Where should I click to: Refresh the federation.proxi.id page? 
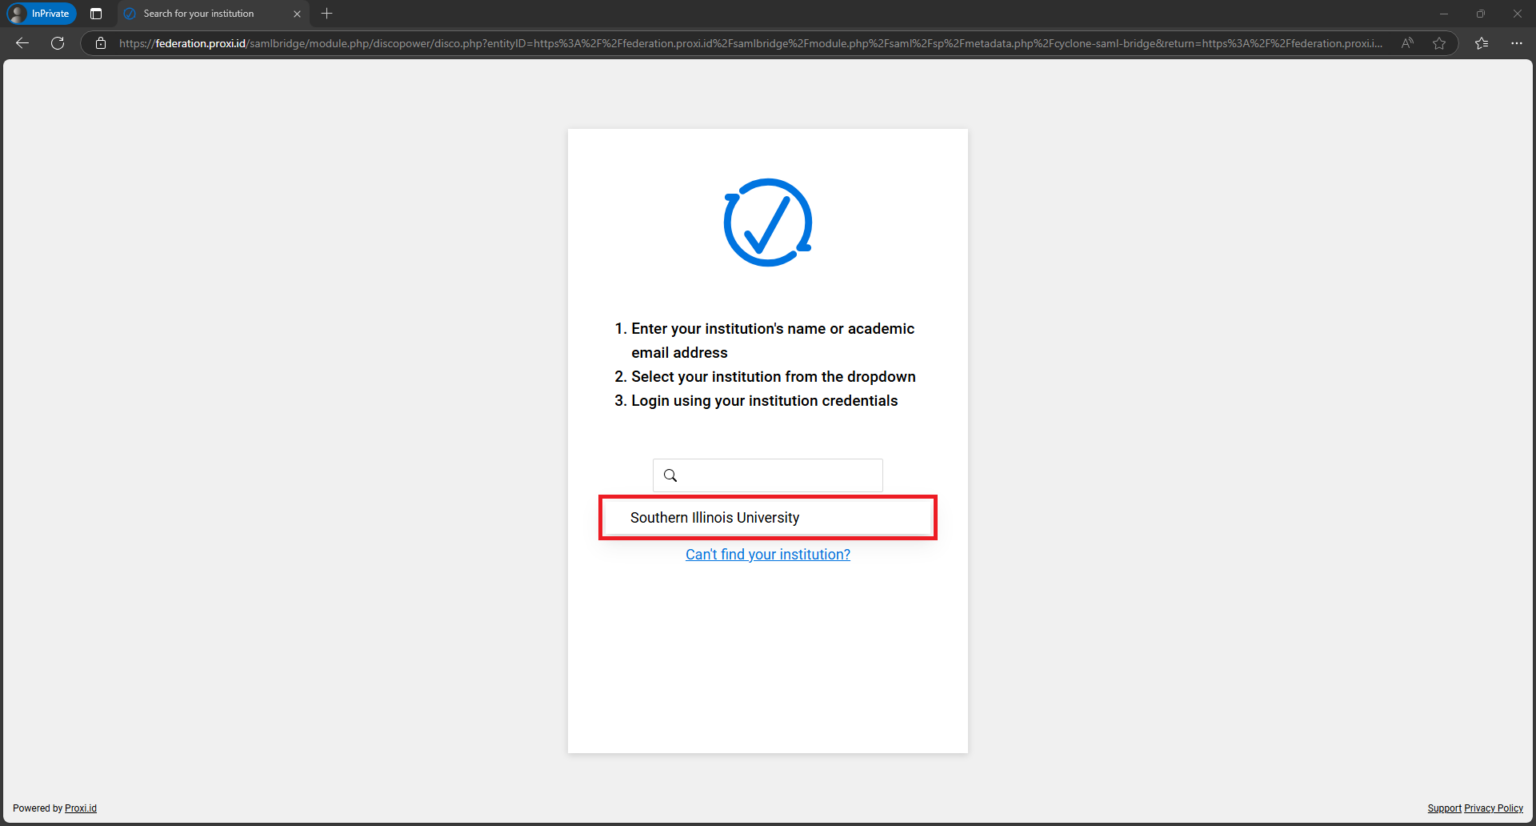[57, 43]
